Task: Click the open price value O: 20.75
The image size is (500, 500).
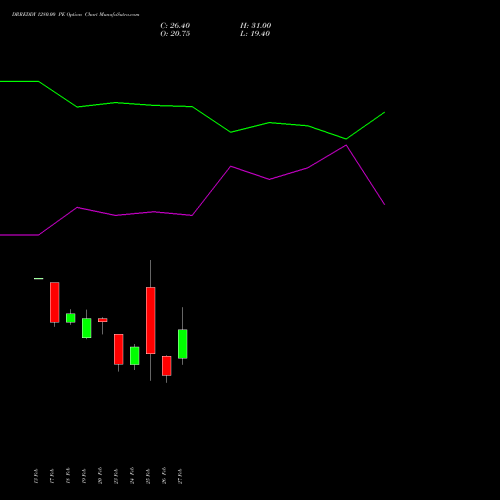Action: pyautogui.click(x=175, y=34)
